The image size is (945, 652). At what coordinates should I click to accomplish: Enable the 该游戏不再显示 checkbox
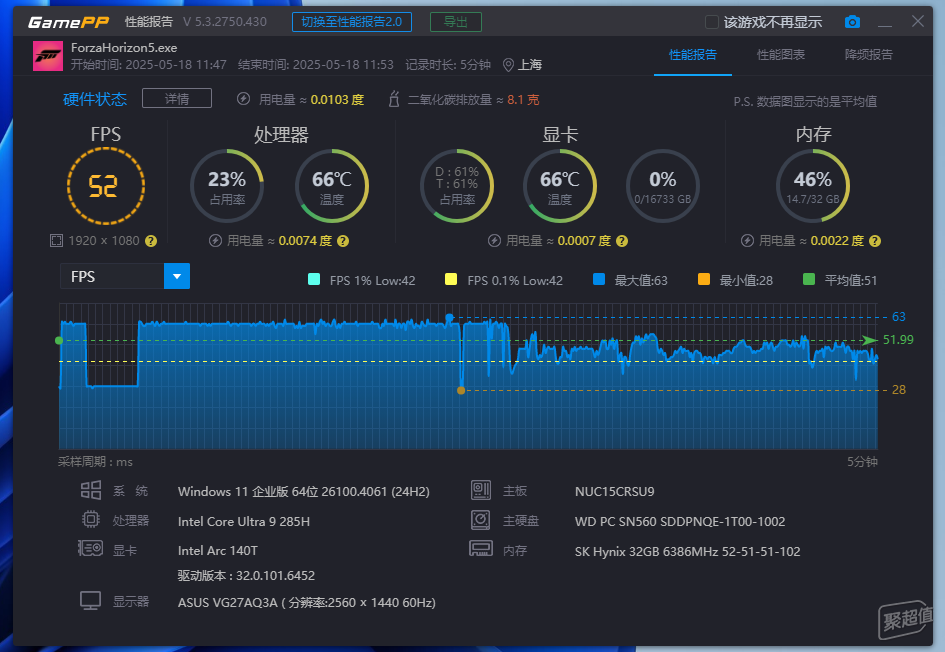[712, 22]
